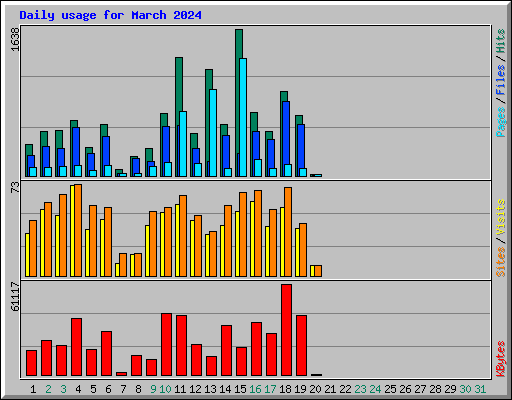Click the orange sites bar for day 7
This screenshot has height=400, width=512.
123,265
